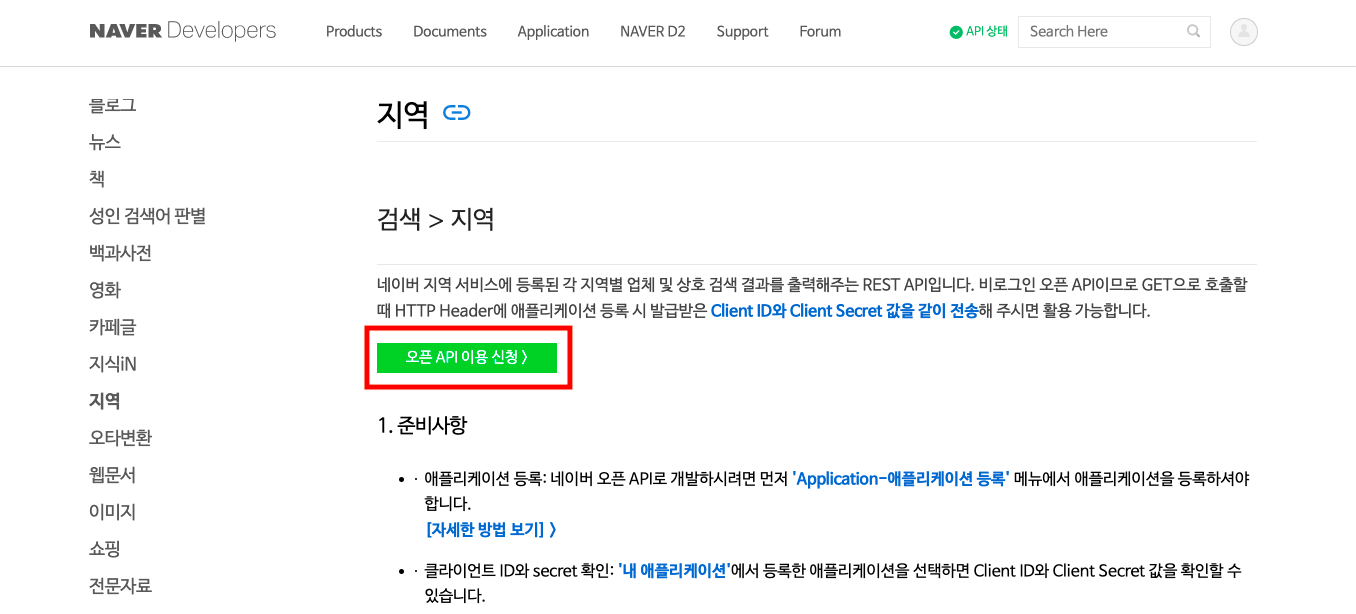
Task: Select 영화 in the sidebar
Action: (105, 290)
